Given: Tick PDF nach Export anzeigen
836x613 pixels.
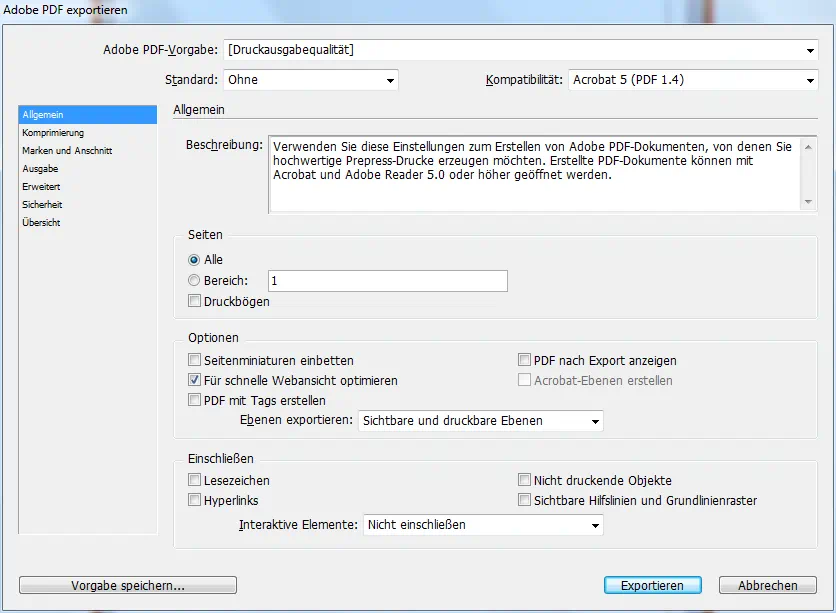Looking at the screenshot, I should point(524,360).
